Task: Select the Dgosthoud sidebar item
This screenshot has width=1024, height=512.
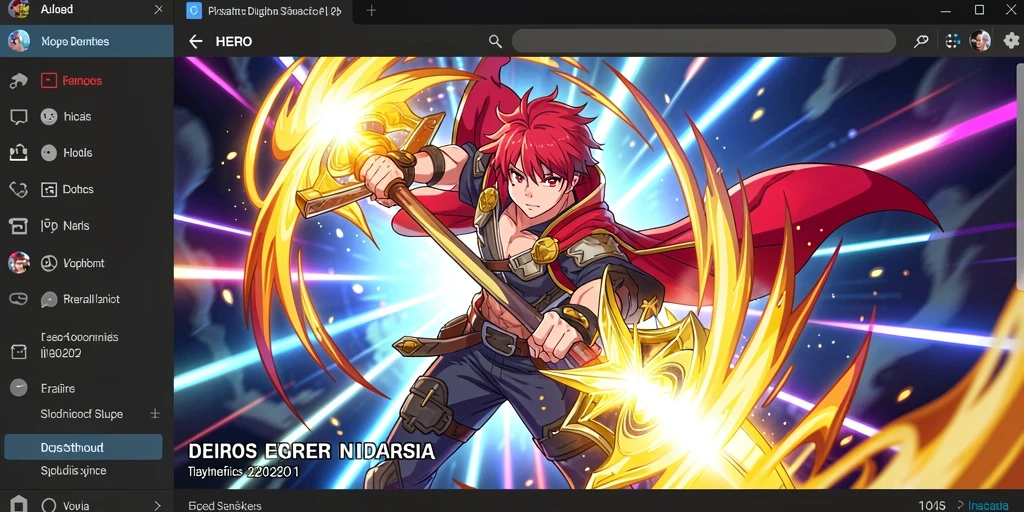Action: click(x=84, y=447)
